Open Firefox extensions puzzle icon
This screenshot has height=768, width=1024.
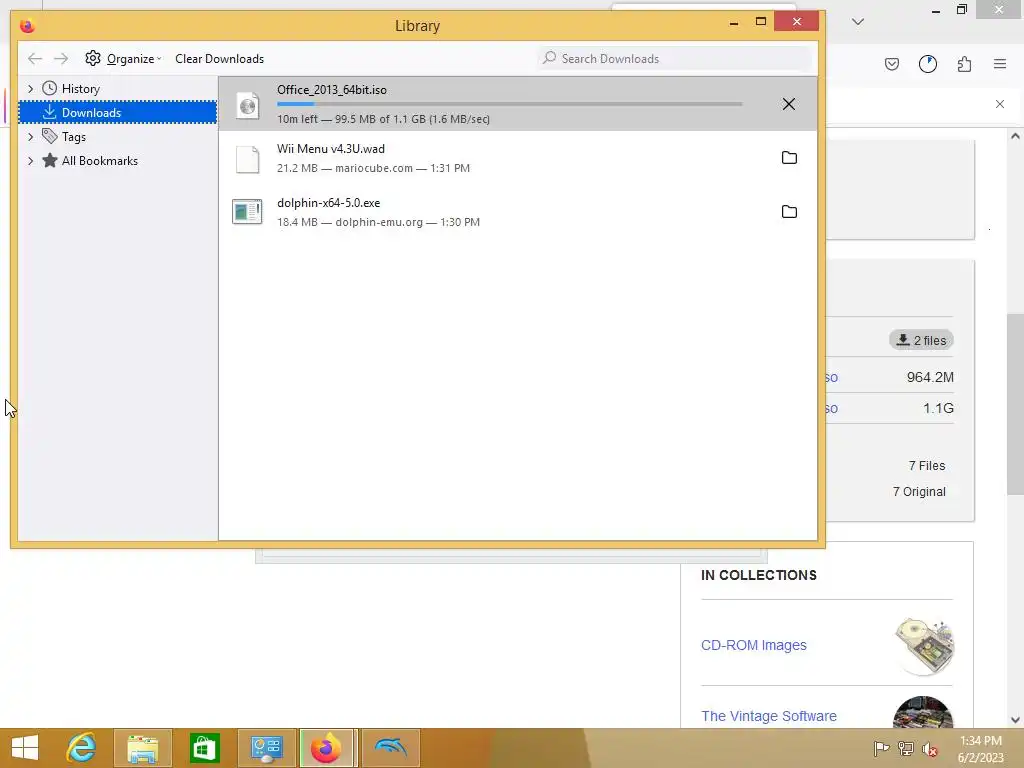tap(965, 64)
